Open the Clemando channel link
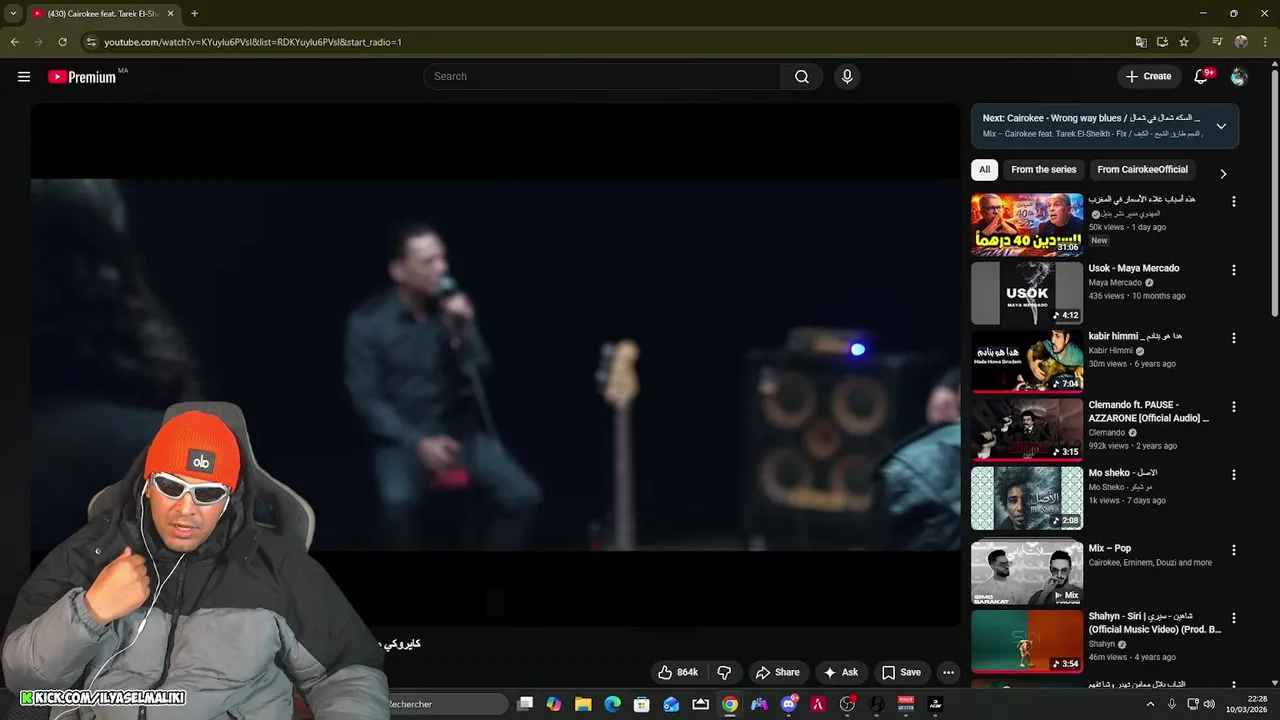Image resolution: width=1280 pixels, height=720 pixels. 1107,433
